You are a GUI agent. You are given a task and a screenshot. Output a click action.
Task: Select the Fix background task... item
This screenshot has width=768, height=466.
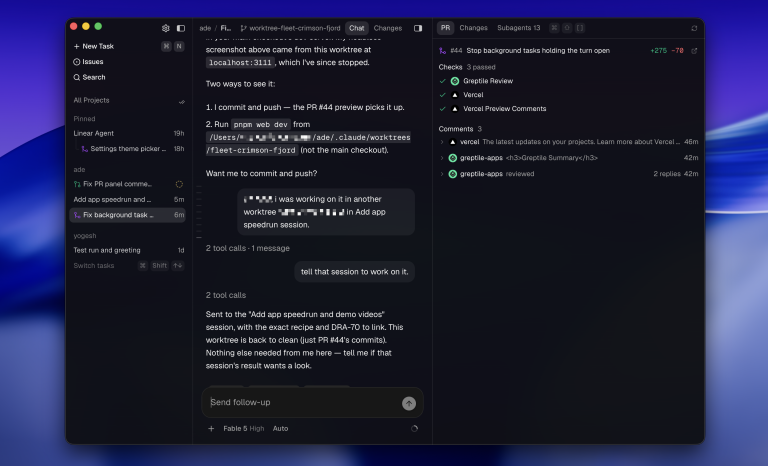tap(128, 215)
